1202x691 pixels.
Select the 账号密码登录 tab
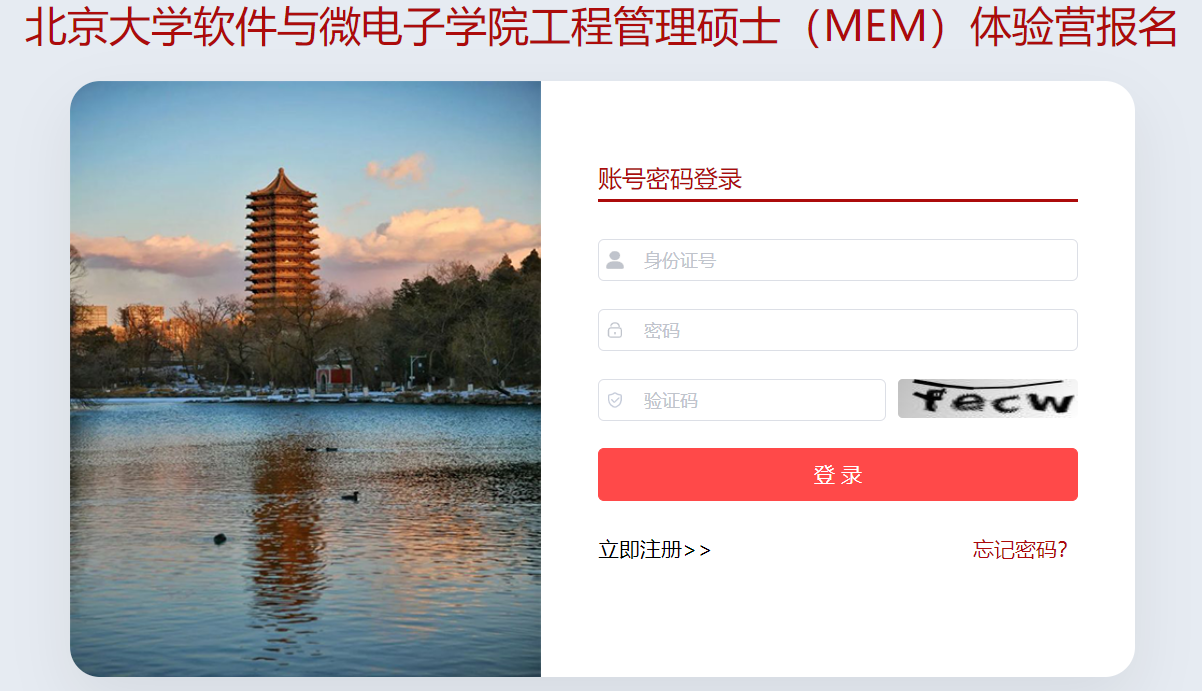670,180
